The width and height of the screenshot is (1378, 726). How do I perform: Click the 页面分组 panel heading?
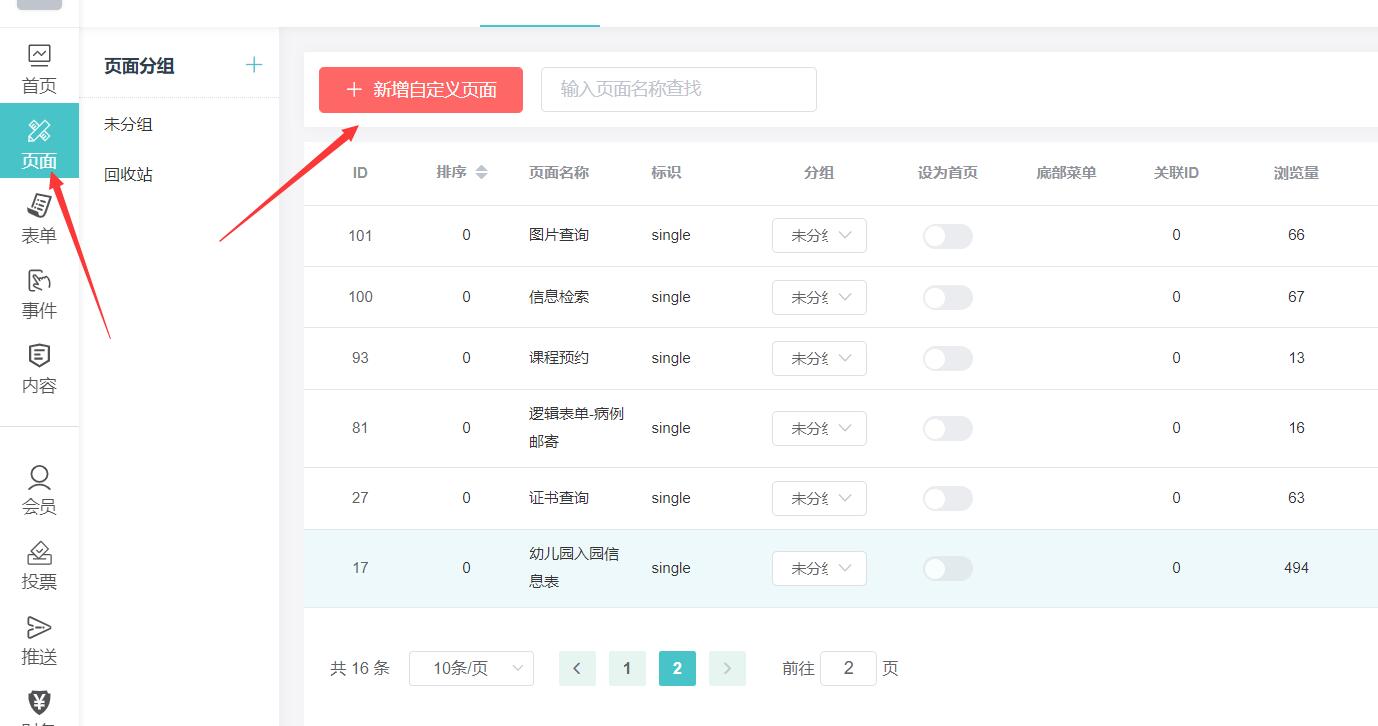139,66
